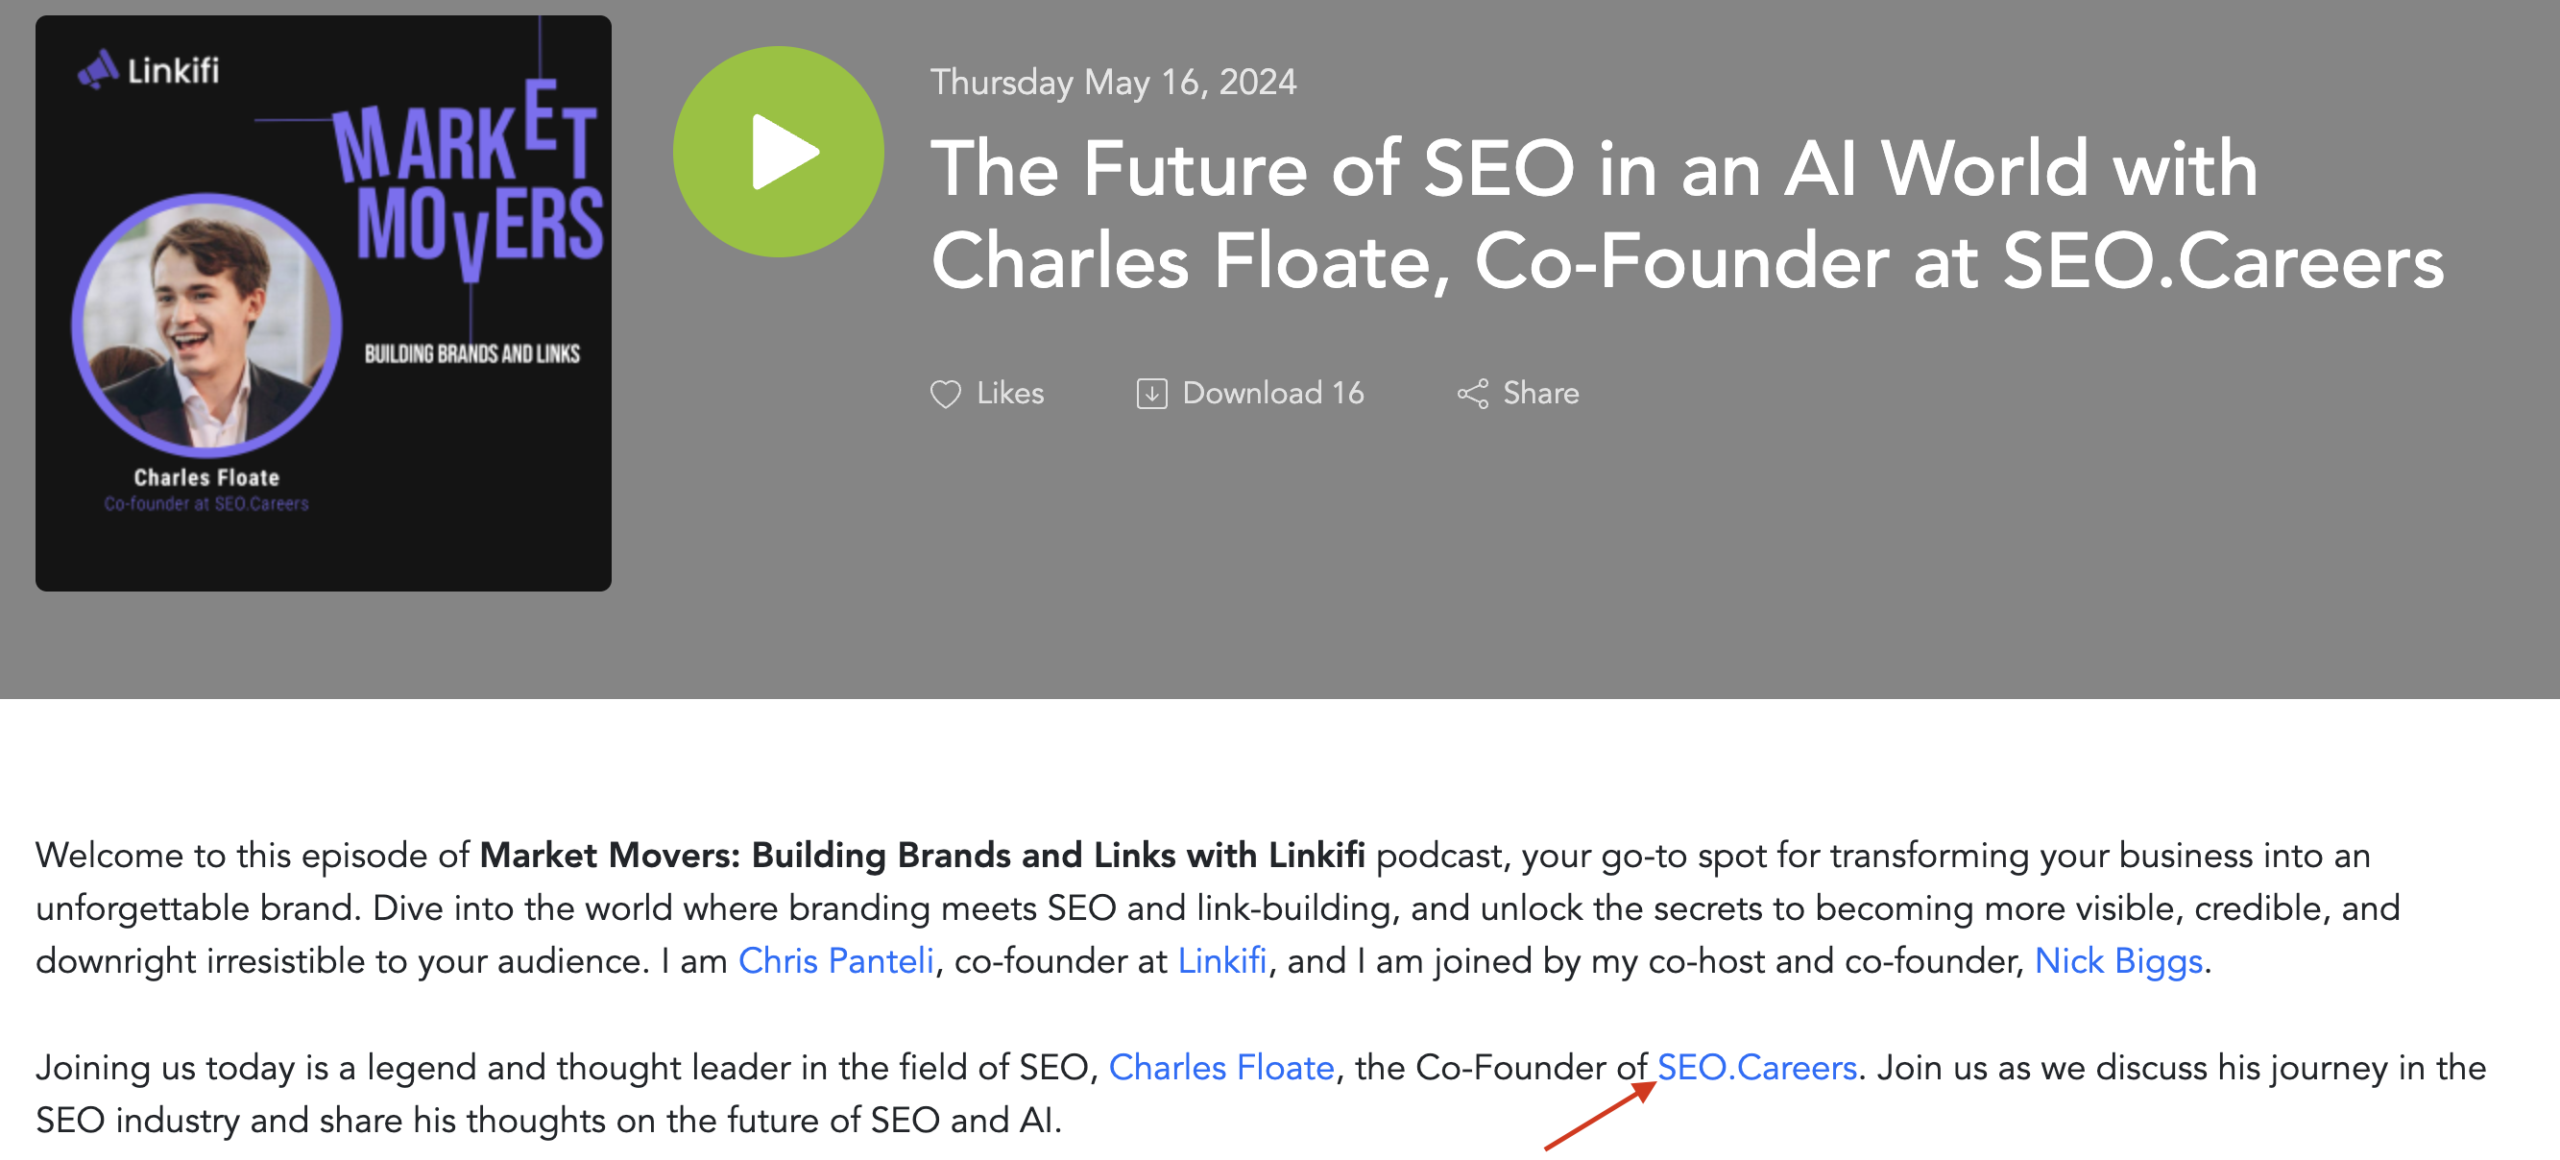Click the heart icon beside Likes
Image resolution: width=2560 pixels, height=1160 pixels.
(945, 394)
